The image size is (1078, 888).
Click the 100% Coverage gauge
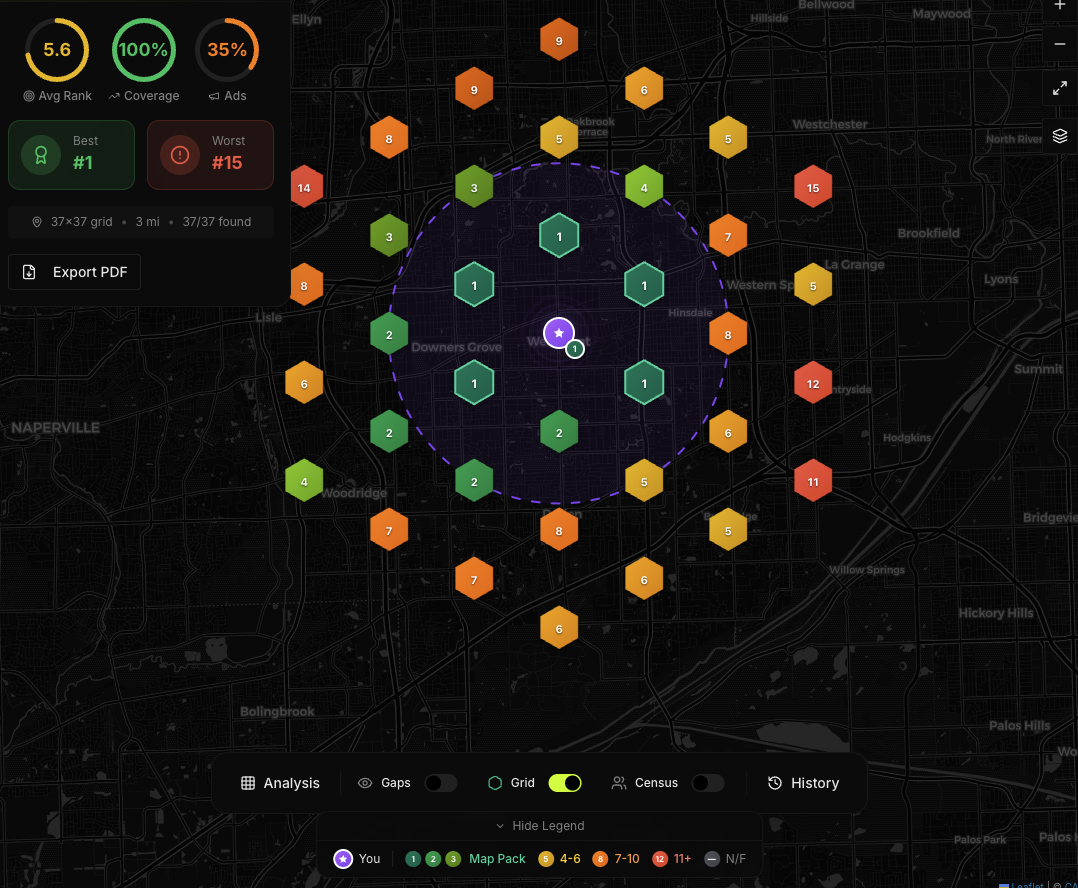point(144,50)
